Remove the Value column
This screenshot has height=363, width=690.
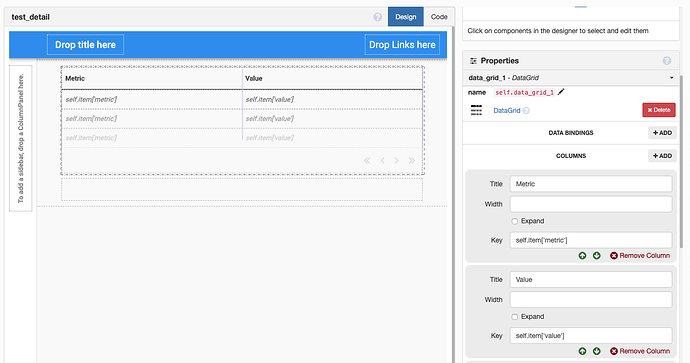[640, 351]
